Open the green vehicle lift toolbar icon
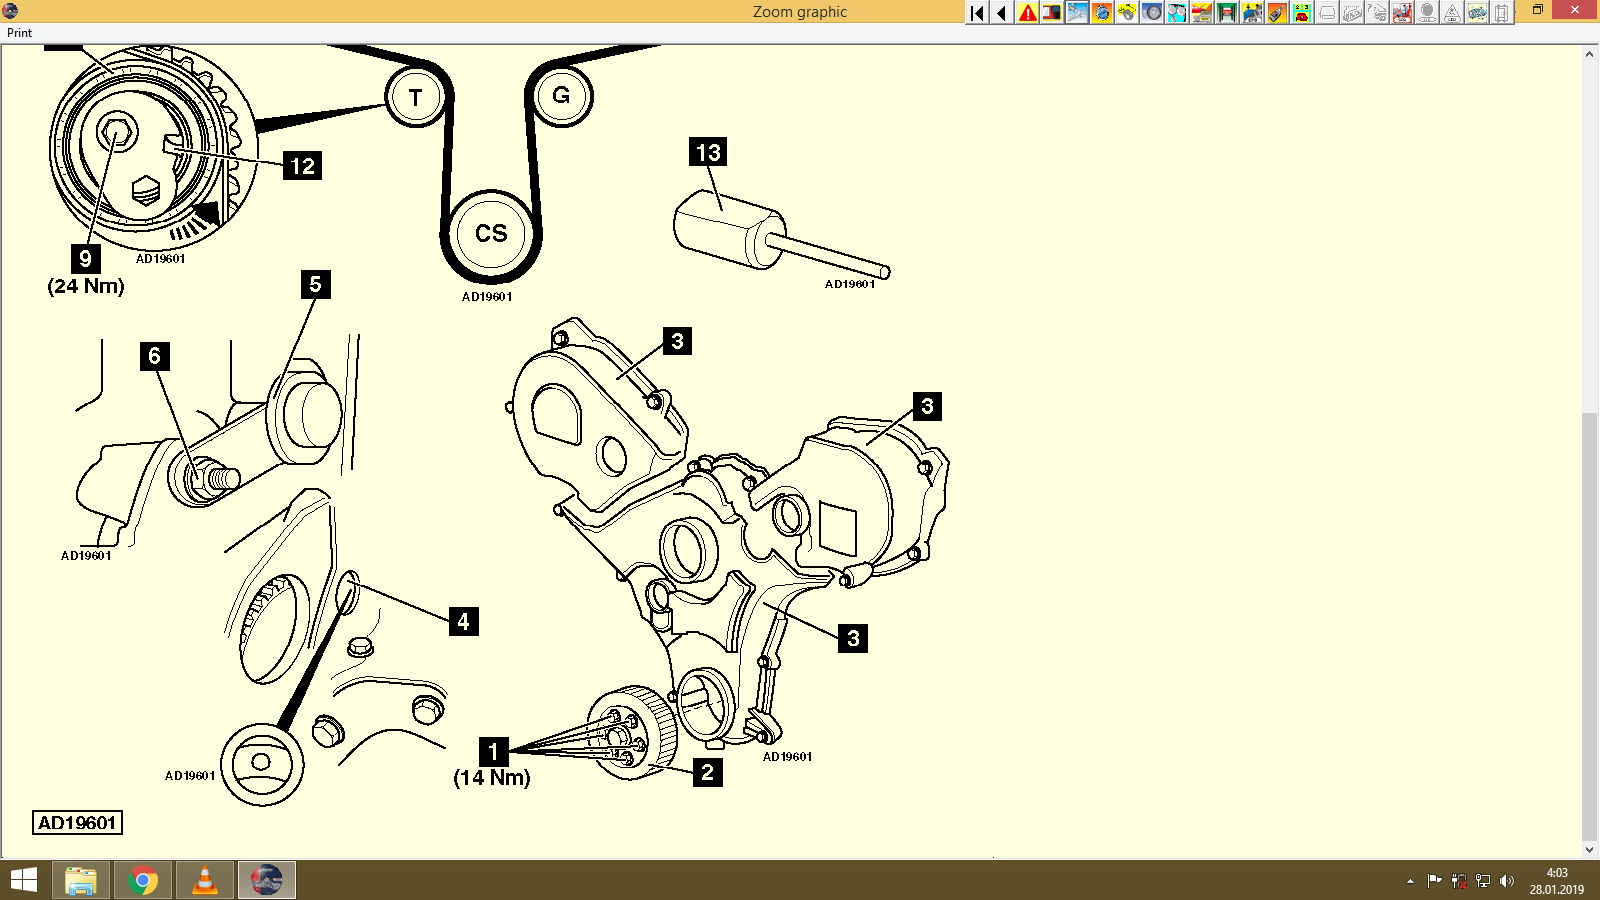Screen dimensions: 1600x900 coord(1226,12)
